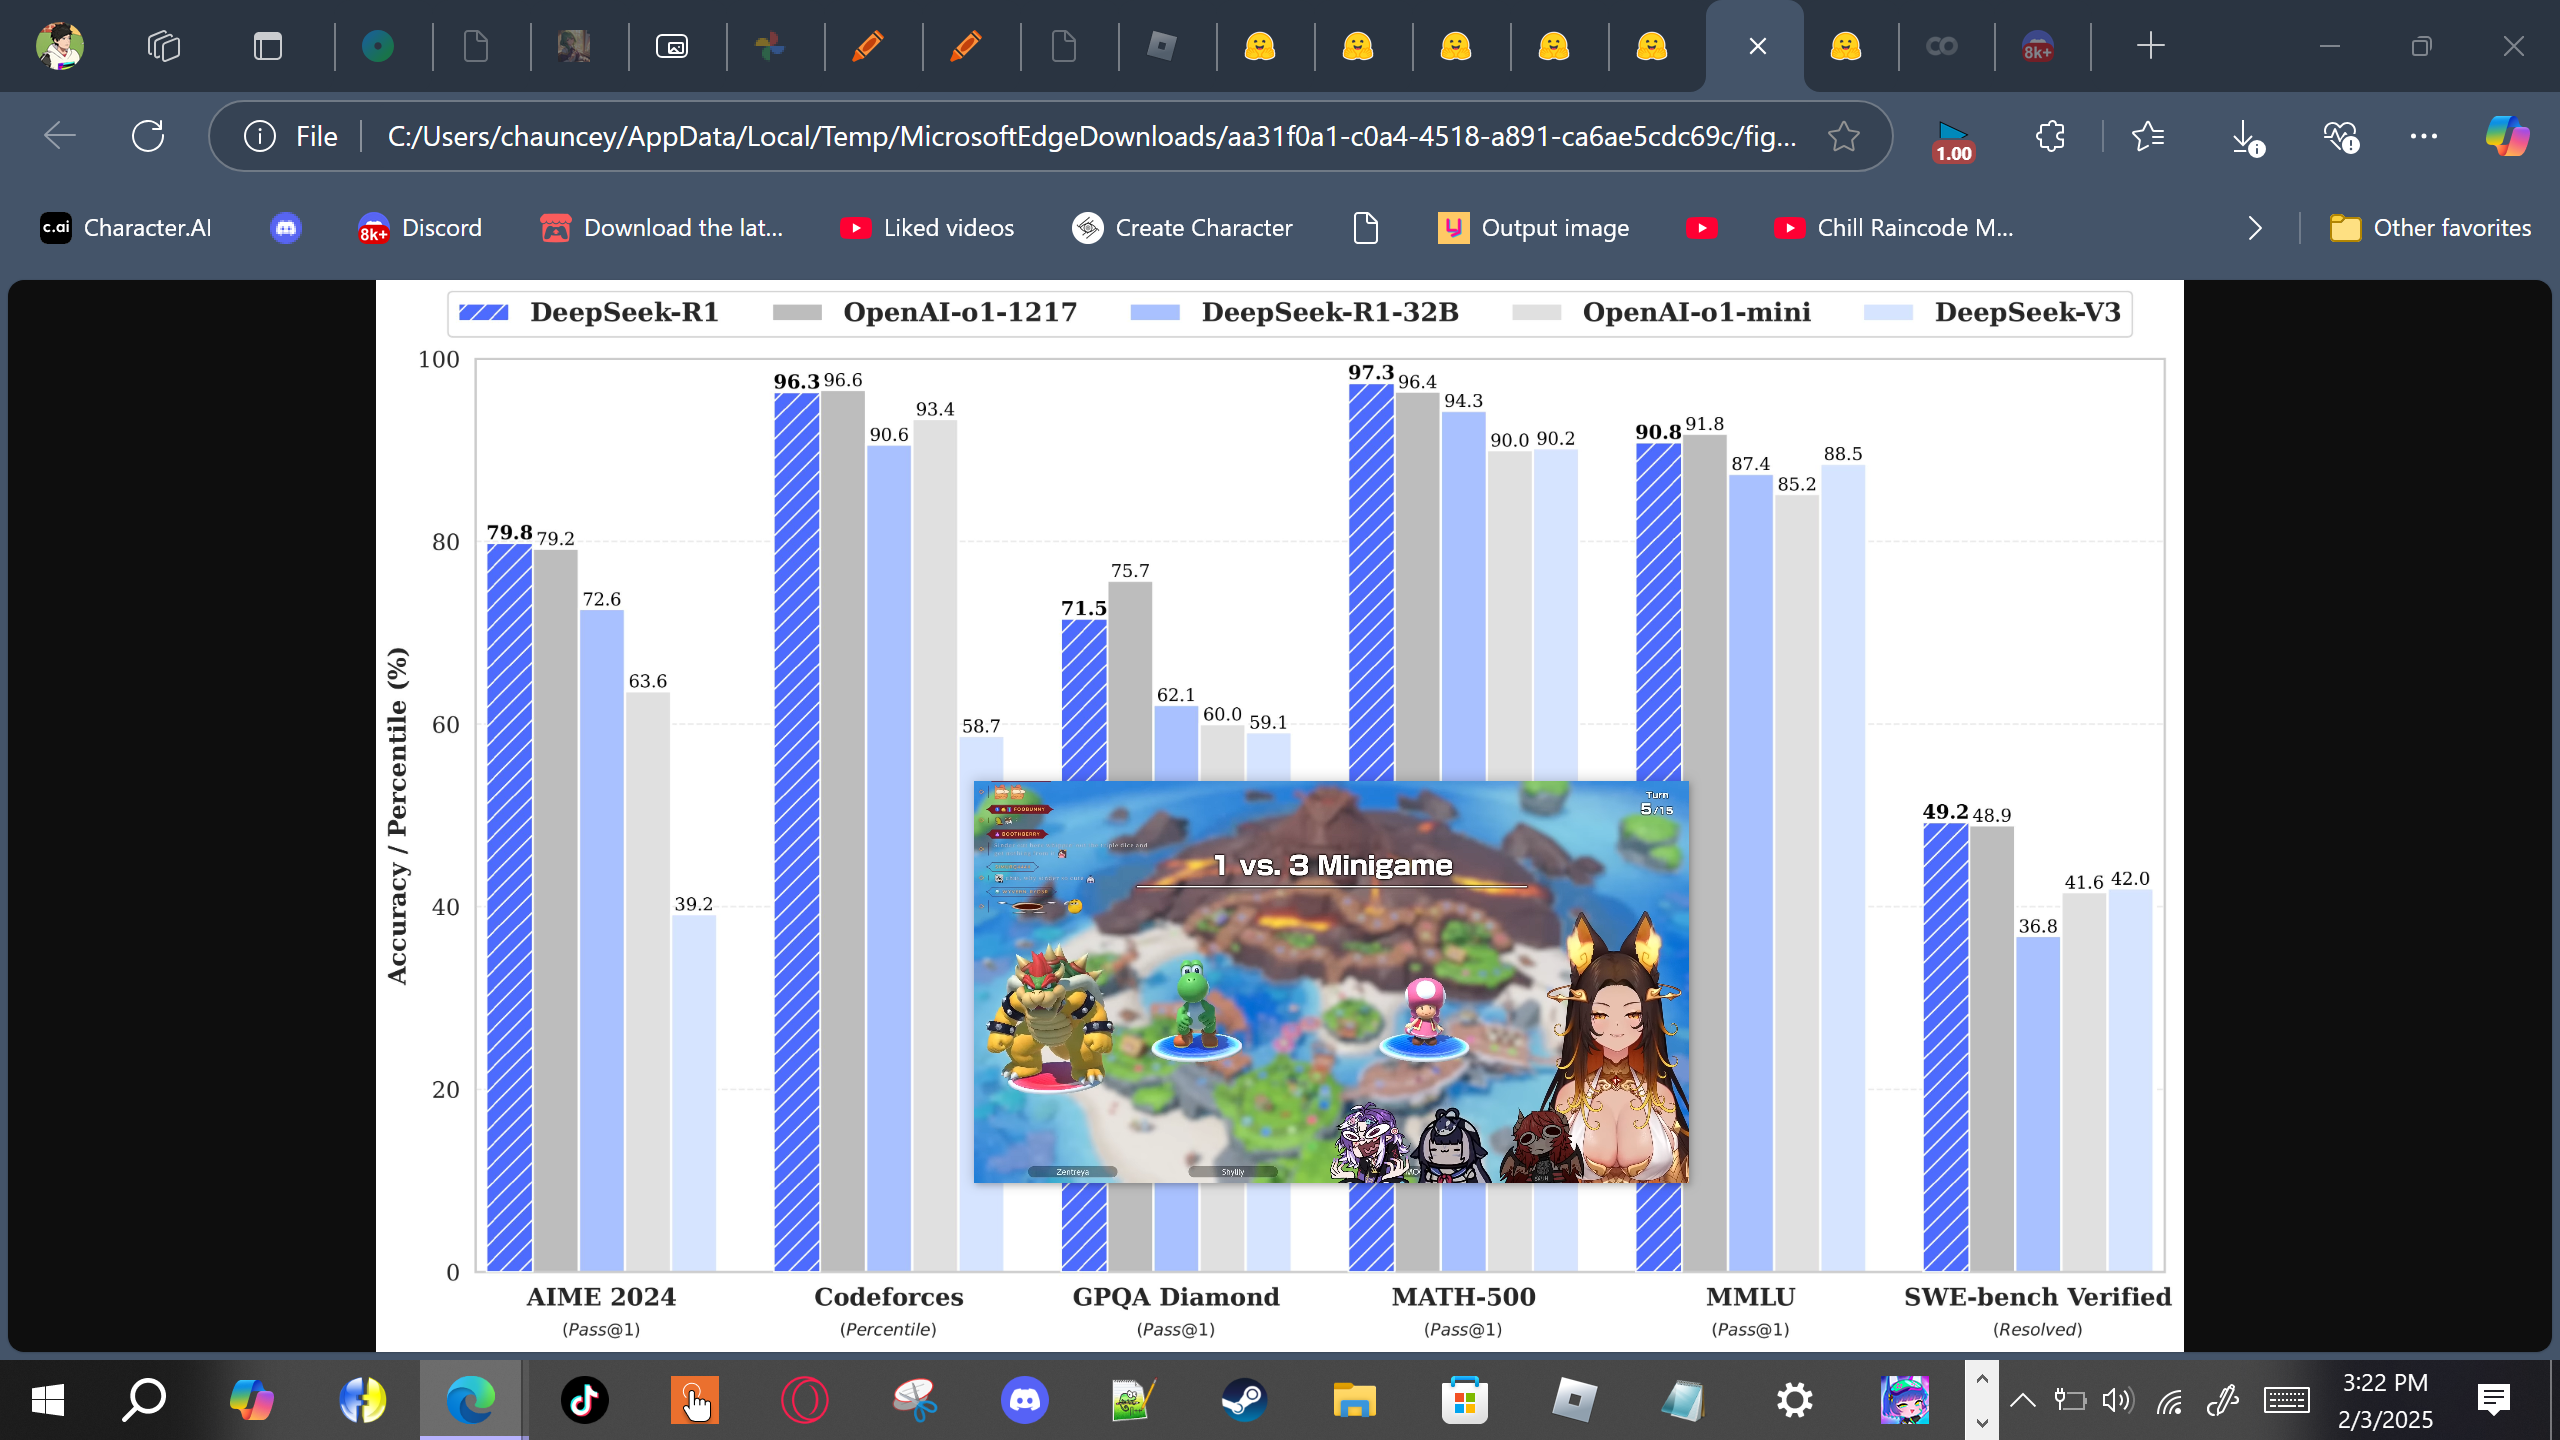This screenshot has width=2560, height=1440.
Task: Click the AIME 2024 axis label
Action: [601, 1297]
